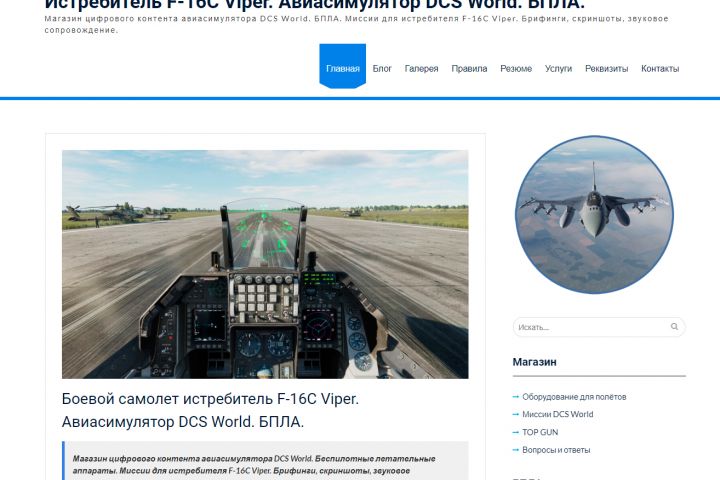Go to the Контакты page

(660, 68)
